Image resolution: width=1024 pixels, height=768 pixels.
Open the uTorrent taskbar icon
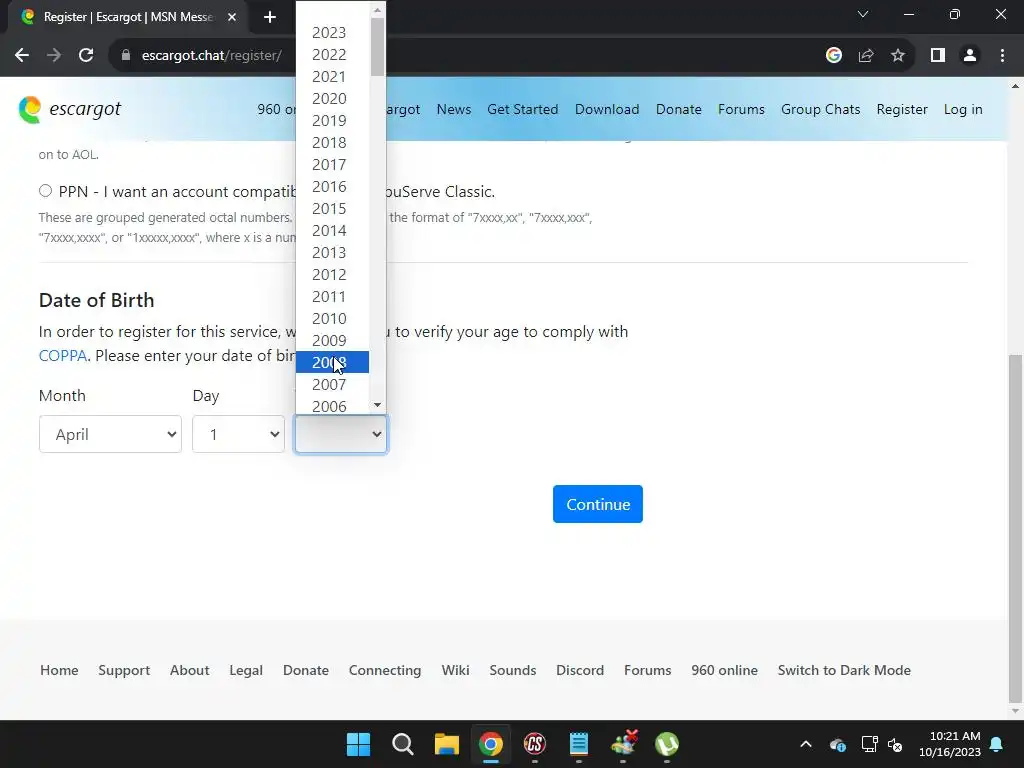pos(667,744)
